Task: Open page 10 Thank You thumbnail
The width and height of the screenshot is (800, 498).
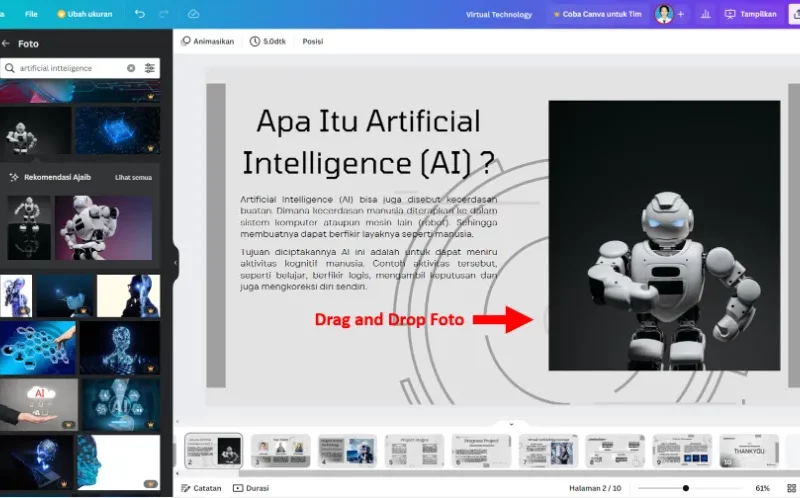Action: [749, 451]
